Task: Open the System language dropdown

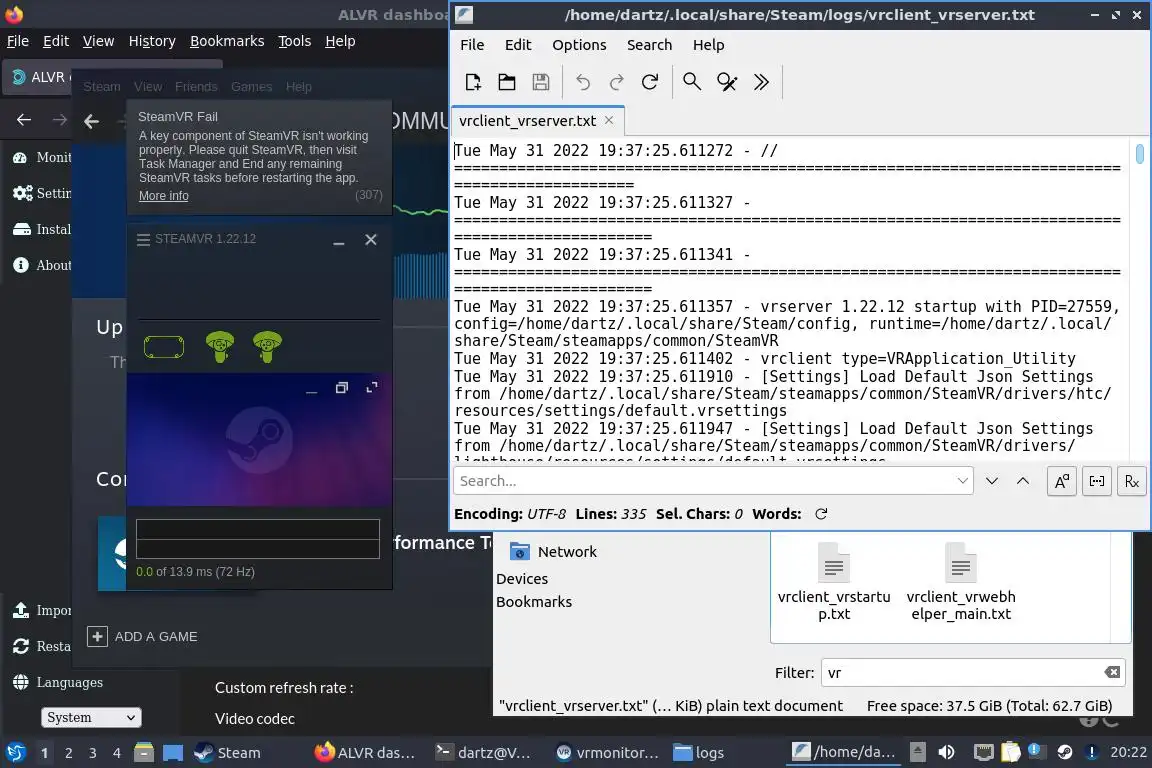Action: [90, 717]
